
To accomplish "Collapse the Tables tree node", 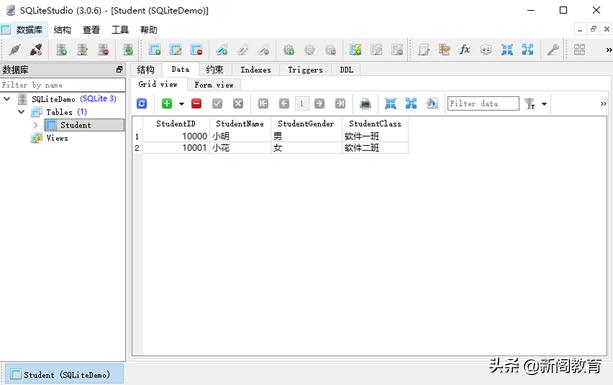I will [x=22, y=112].
